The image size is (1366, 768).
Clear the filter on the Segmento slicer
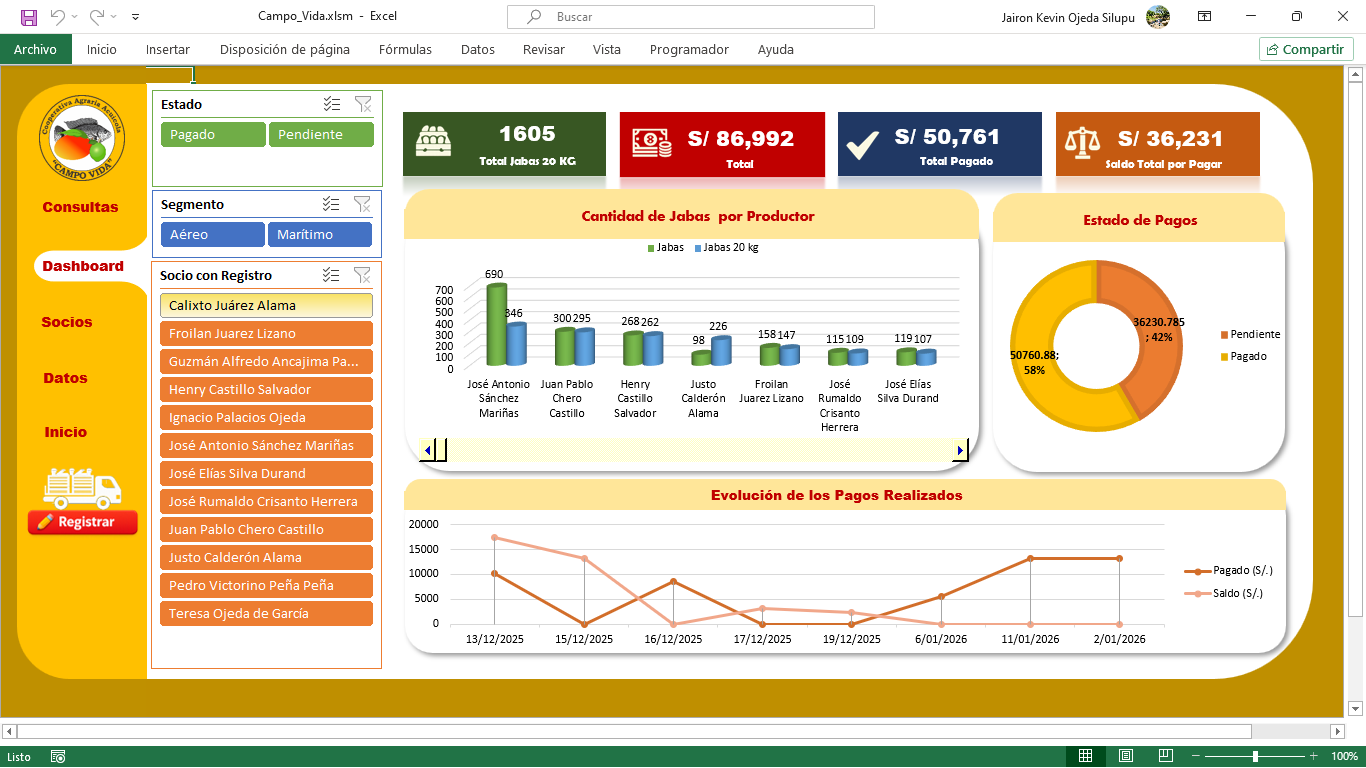[363, 204]
